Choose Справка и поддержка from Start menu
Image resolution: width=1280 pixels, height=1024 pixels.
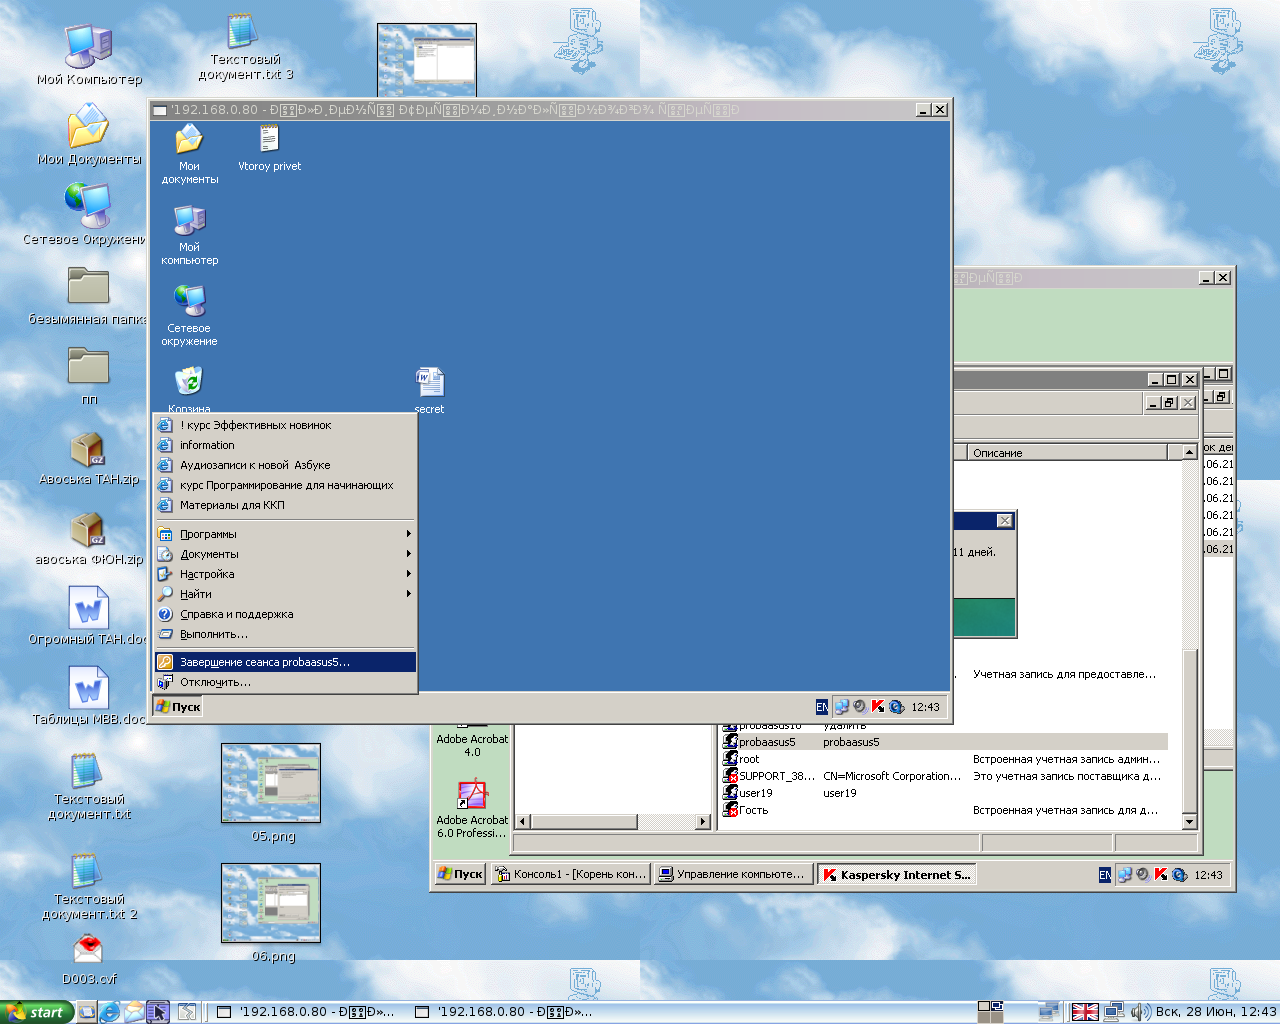click(236, 614)
